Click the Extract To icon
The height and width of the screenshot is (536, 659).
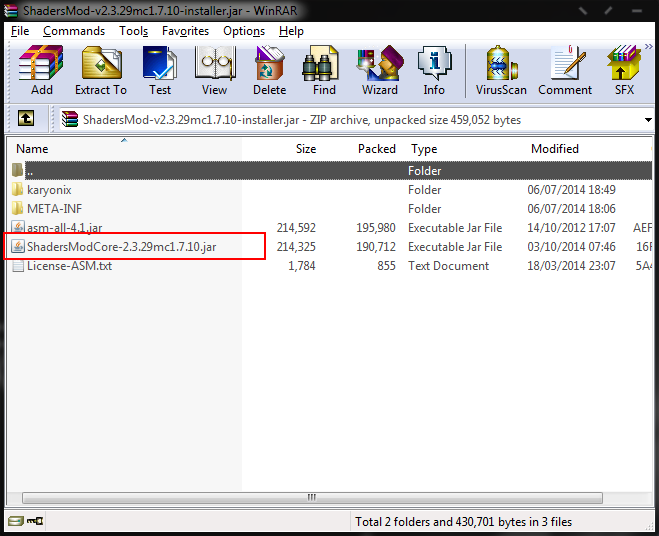tap(101, 70)
